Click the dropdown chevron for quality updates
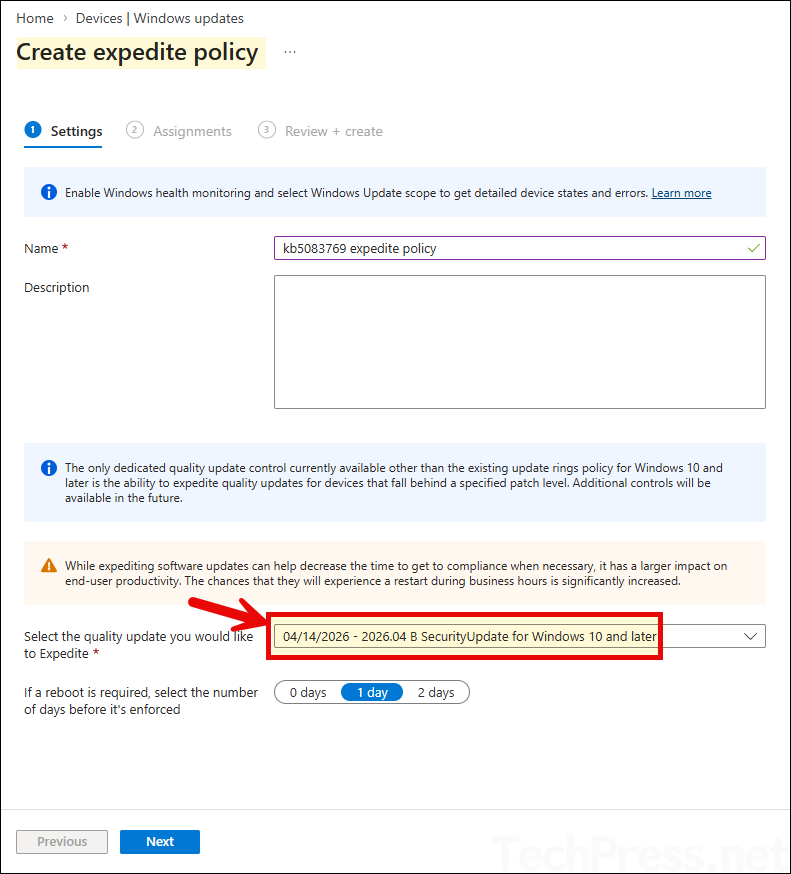 [x=748, y=635]
